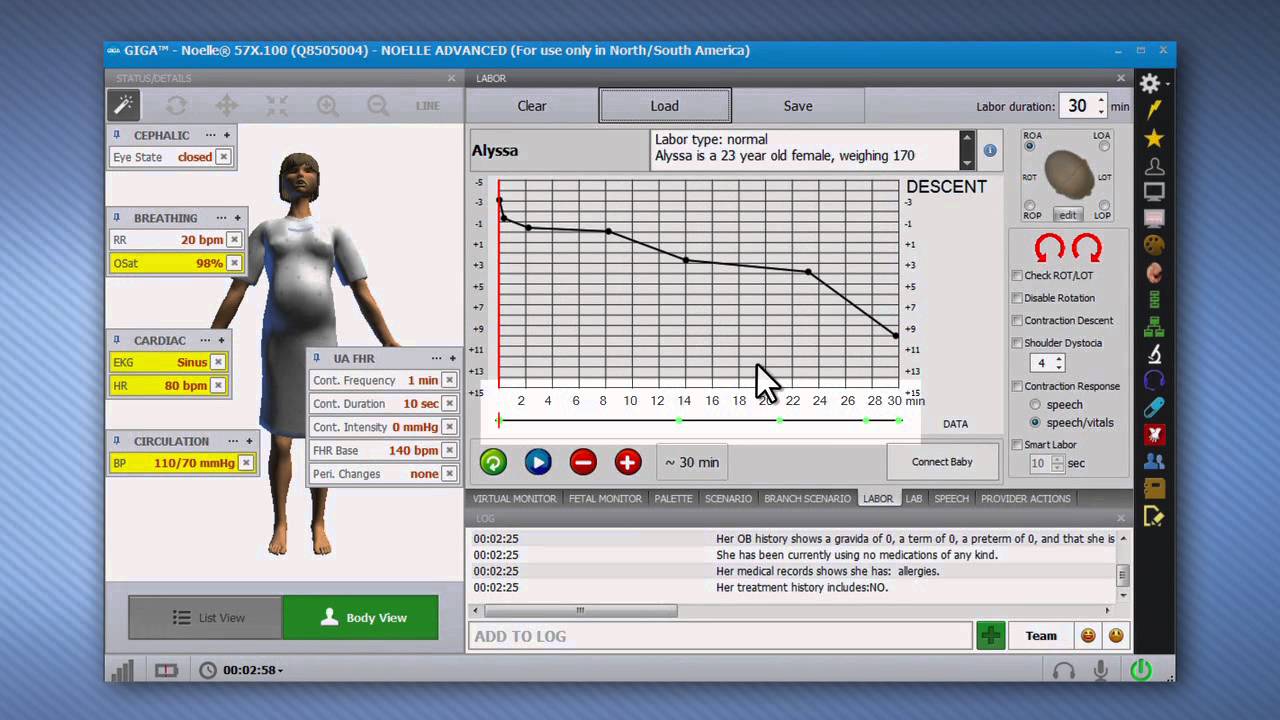Switch to the FETAL MONITOR tab
Image resolution: width=1280 pixels, height=720 pixels.
(x=605, y=498)
